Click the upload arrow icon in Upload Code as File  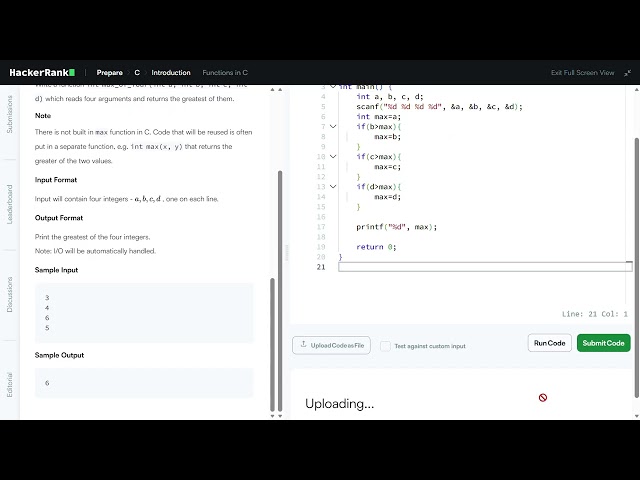[303, 344]
